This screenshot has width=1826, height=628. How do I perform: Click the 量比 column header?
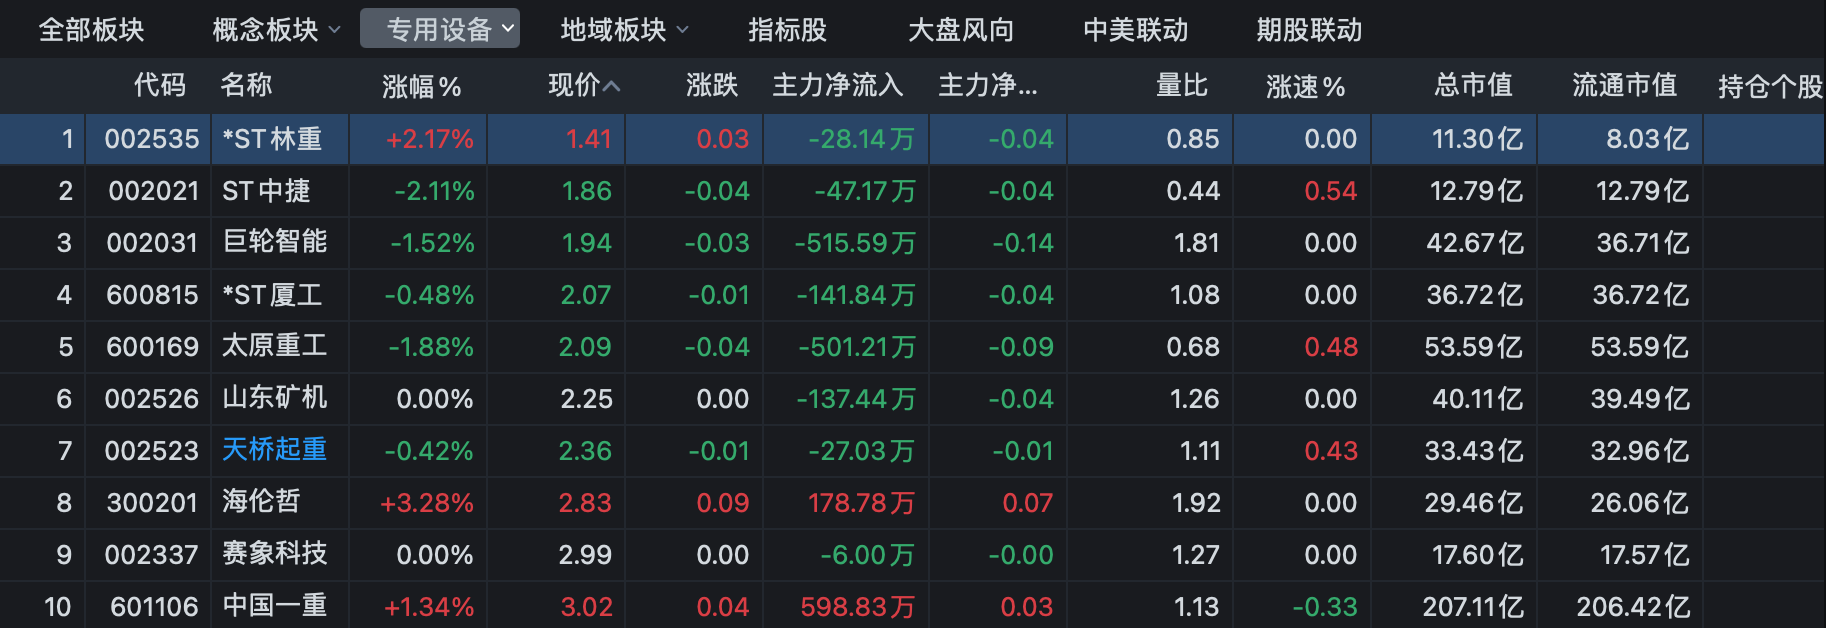click(x=1181, y=86)
